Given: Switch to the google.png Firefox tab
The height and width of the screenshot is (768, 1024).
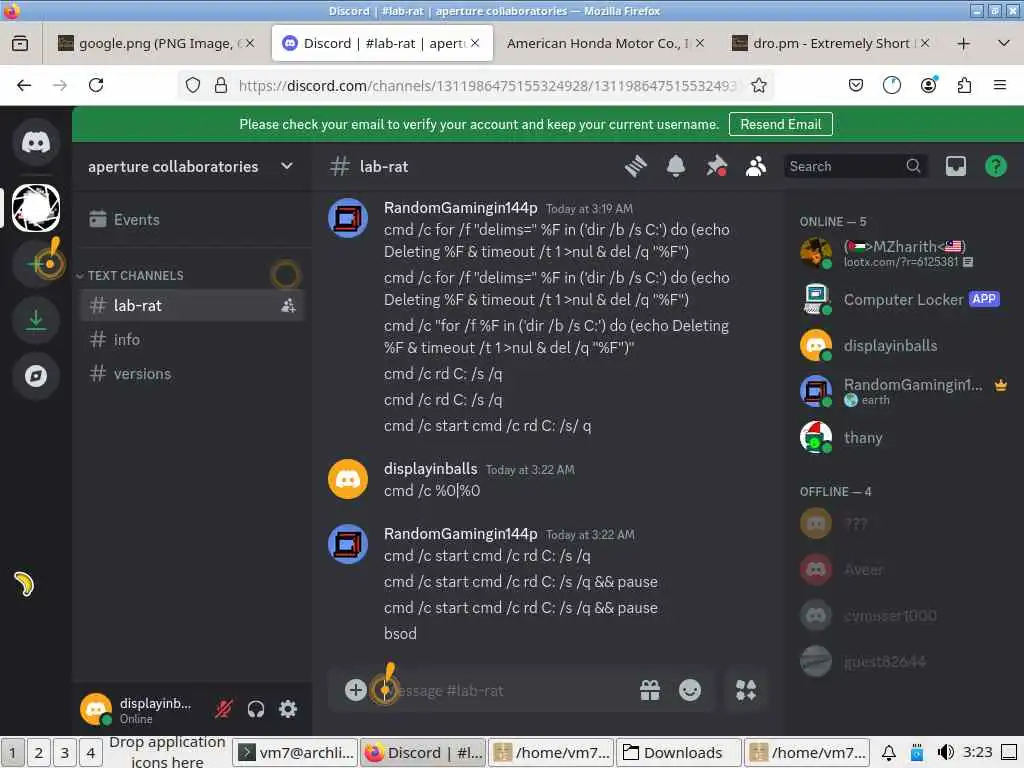Looking at the screenshot, I should click(157, 43).
